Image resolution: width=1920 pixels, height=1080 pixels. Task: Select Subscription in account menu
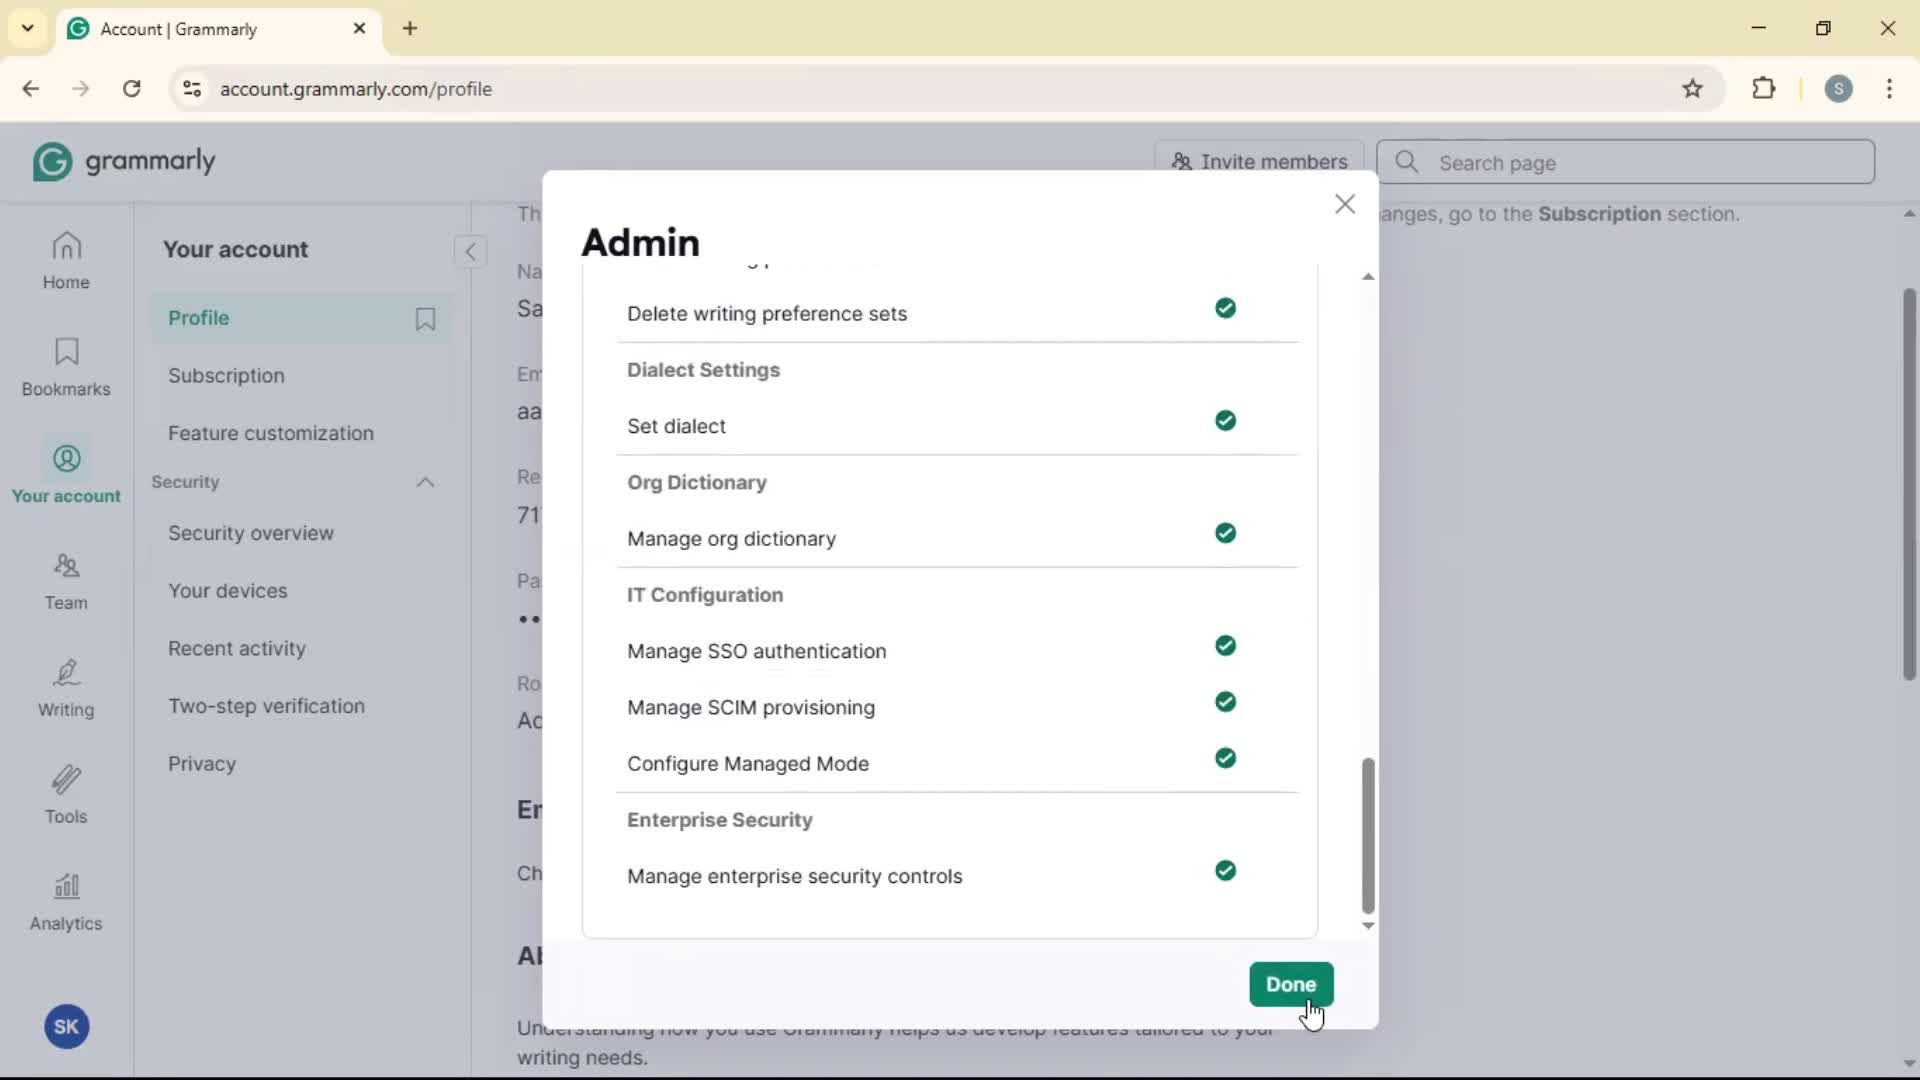click(x=226, y=376)
